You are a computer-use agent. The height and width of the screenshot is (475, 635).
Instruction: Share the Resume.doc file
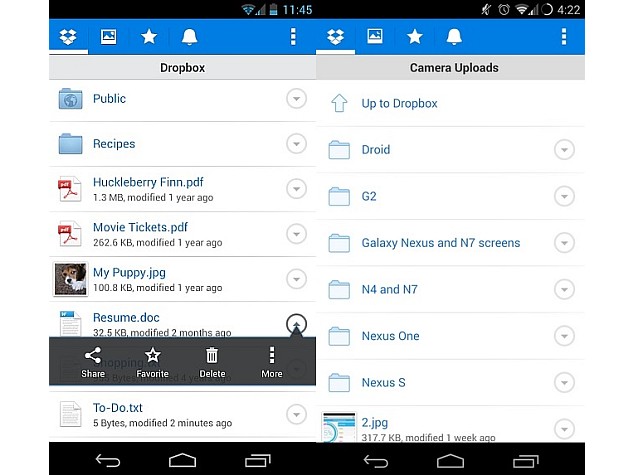[93, 362]
